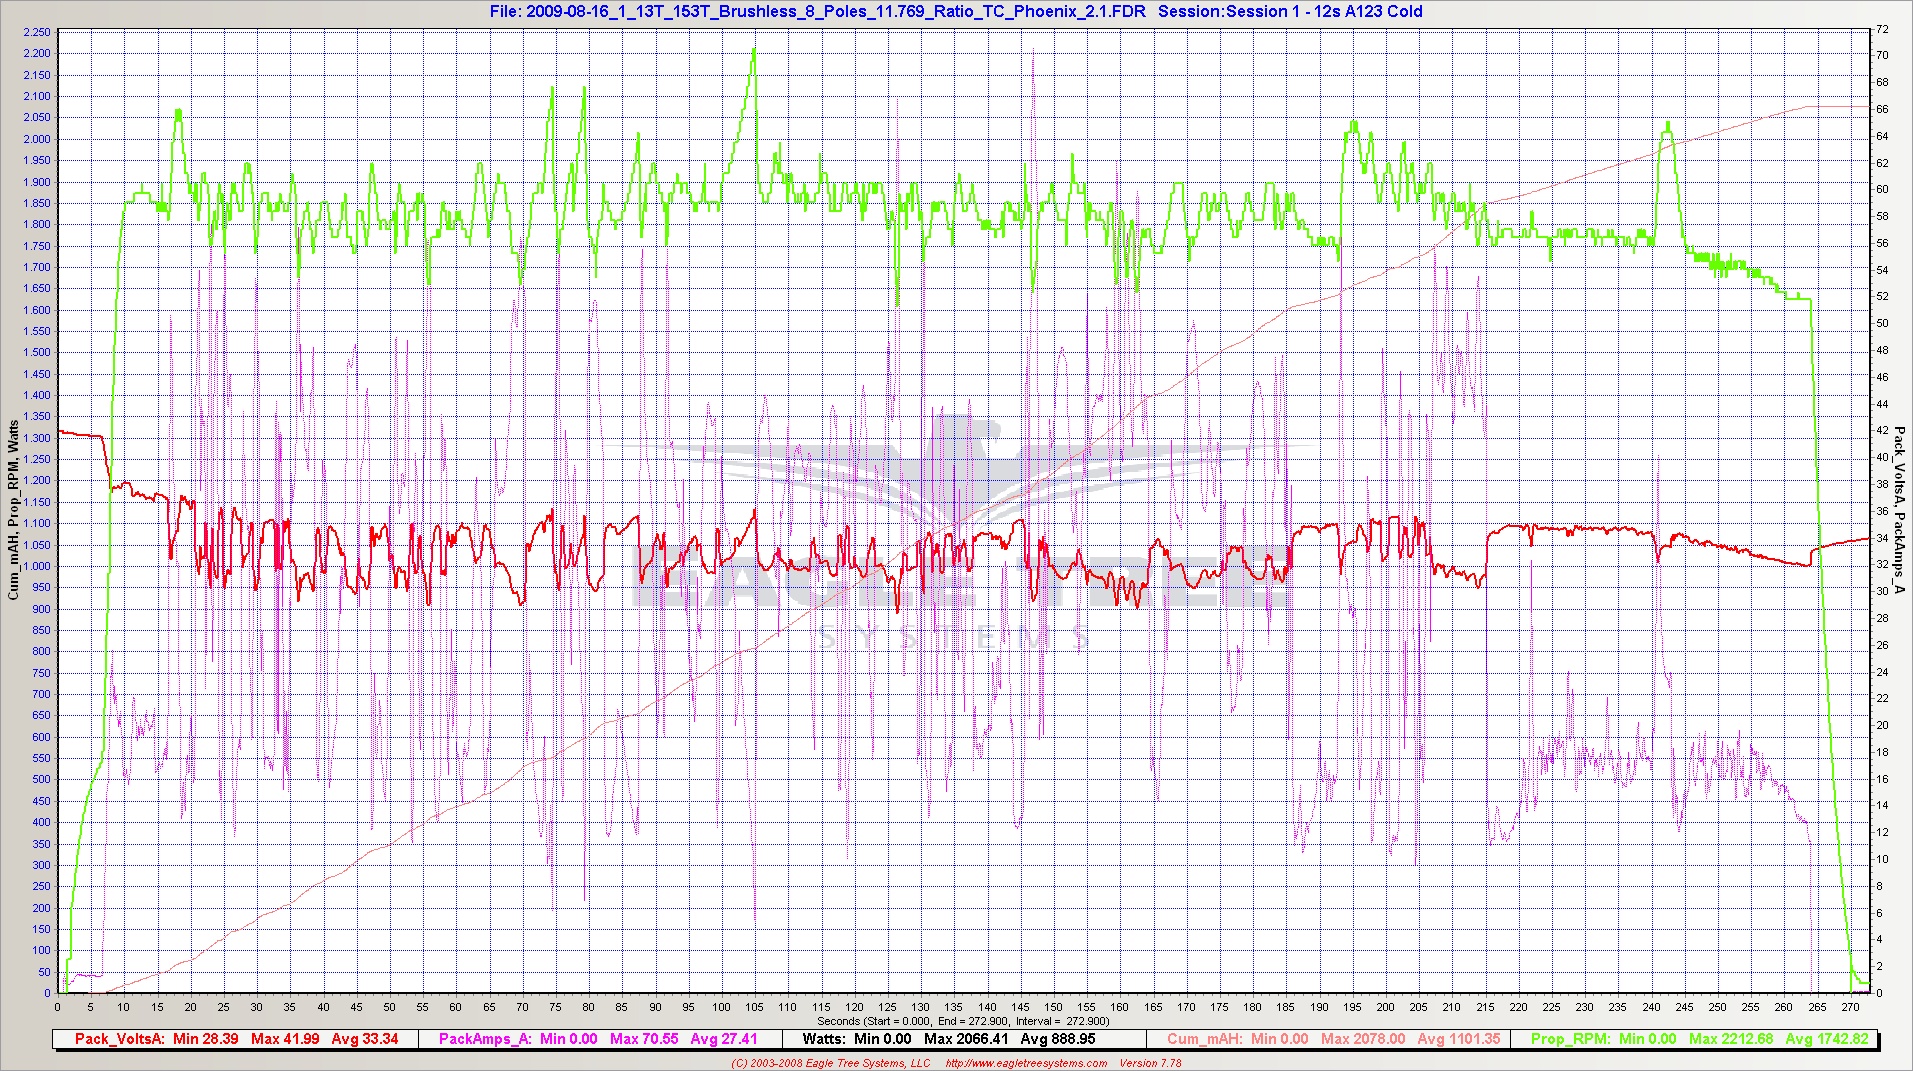Select the 'Prop_RPM:' legend label
Image resolution: width=1913 pixels, height=1071 pixels.
(x=1570, y=1039)
